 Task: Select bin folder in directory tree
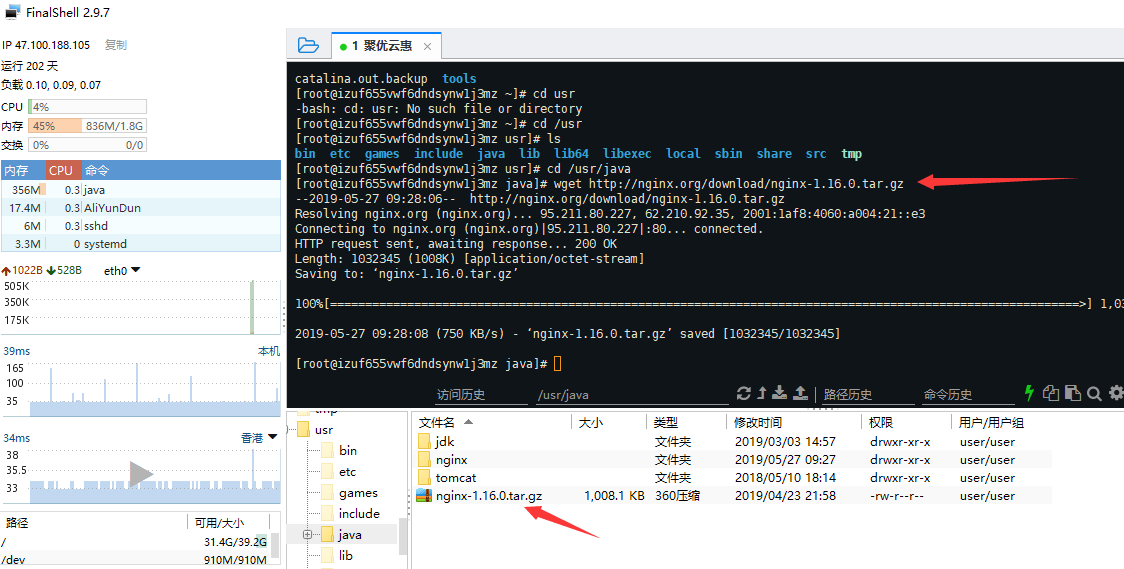coord(348,451)
